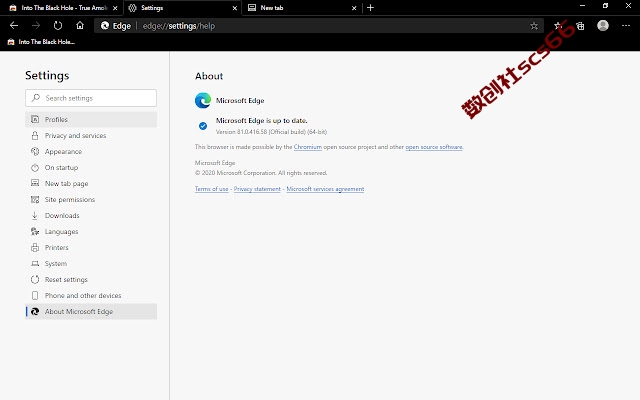Add this page to favorites star
This screenshot has height=400, width=640.
tap(534, 26)
